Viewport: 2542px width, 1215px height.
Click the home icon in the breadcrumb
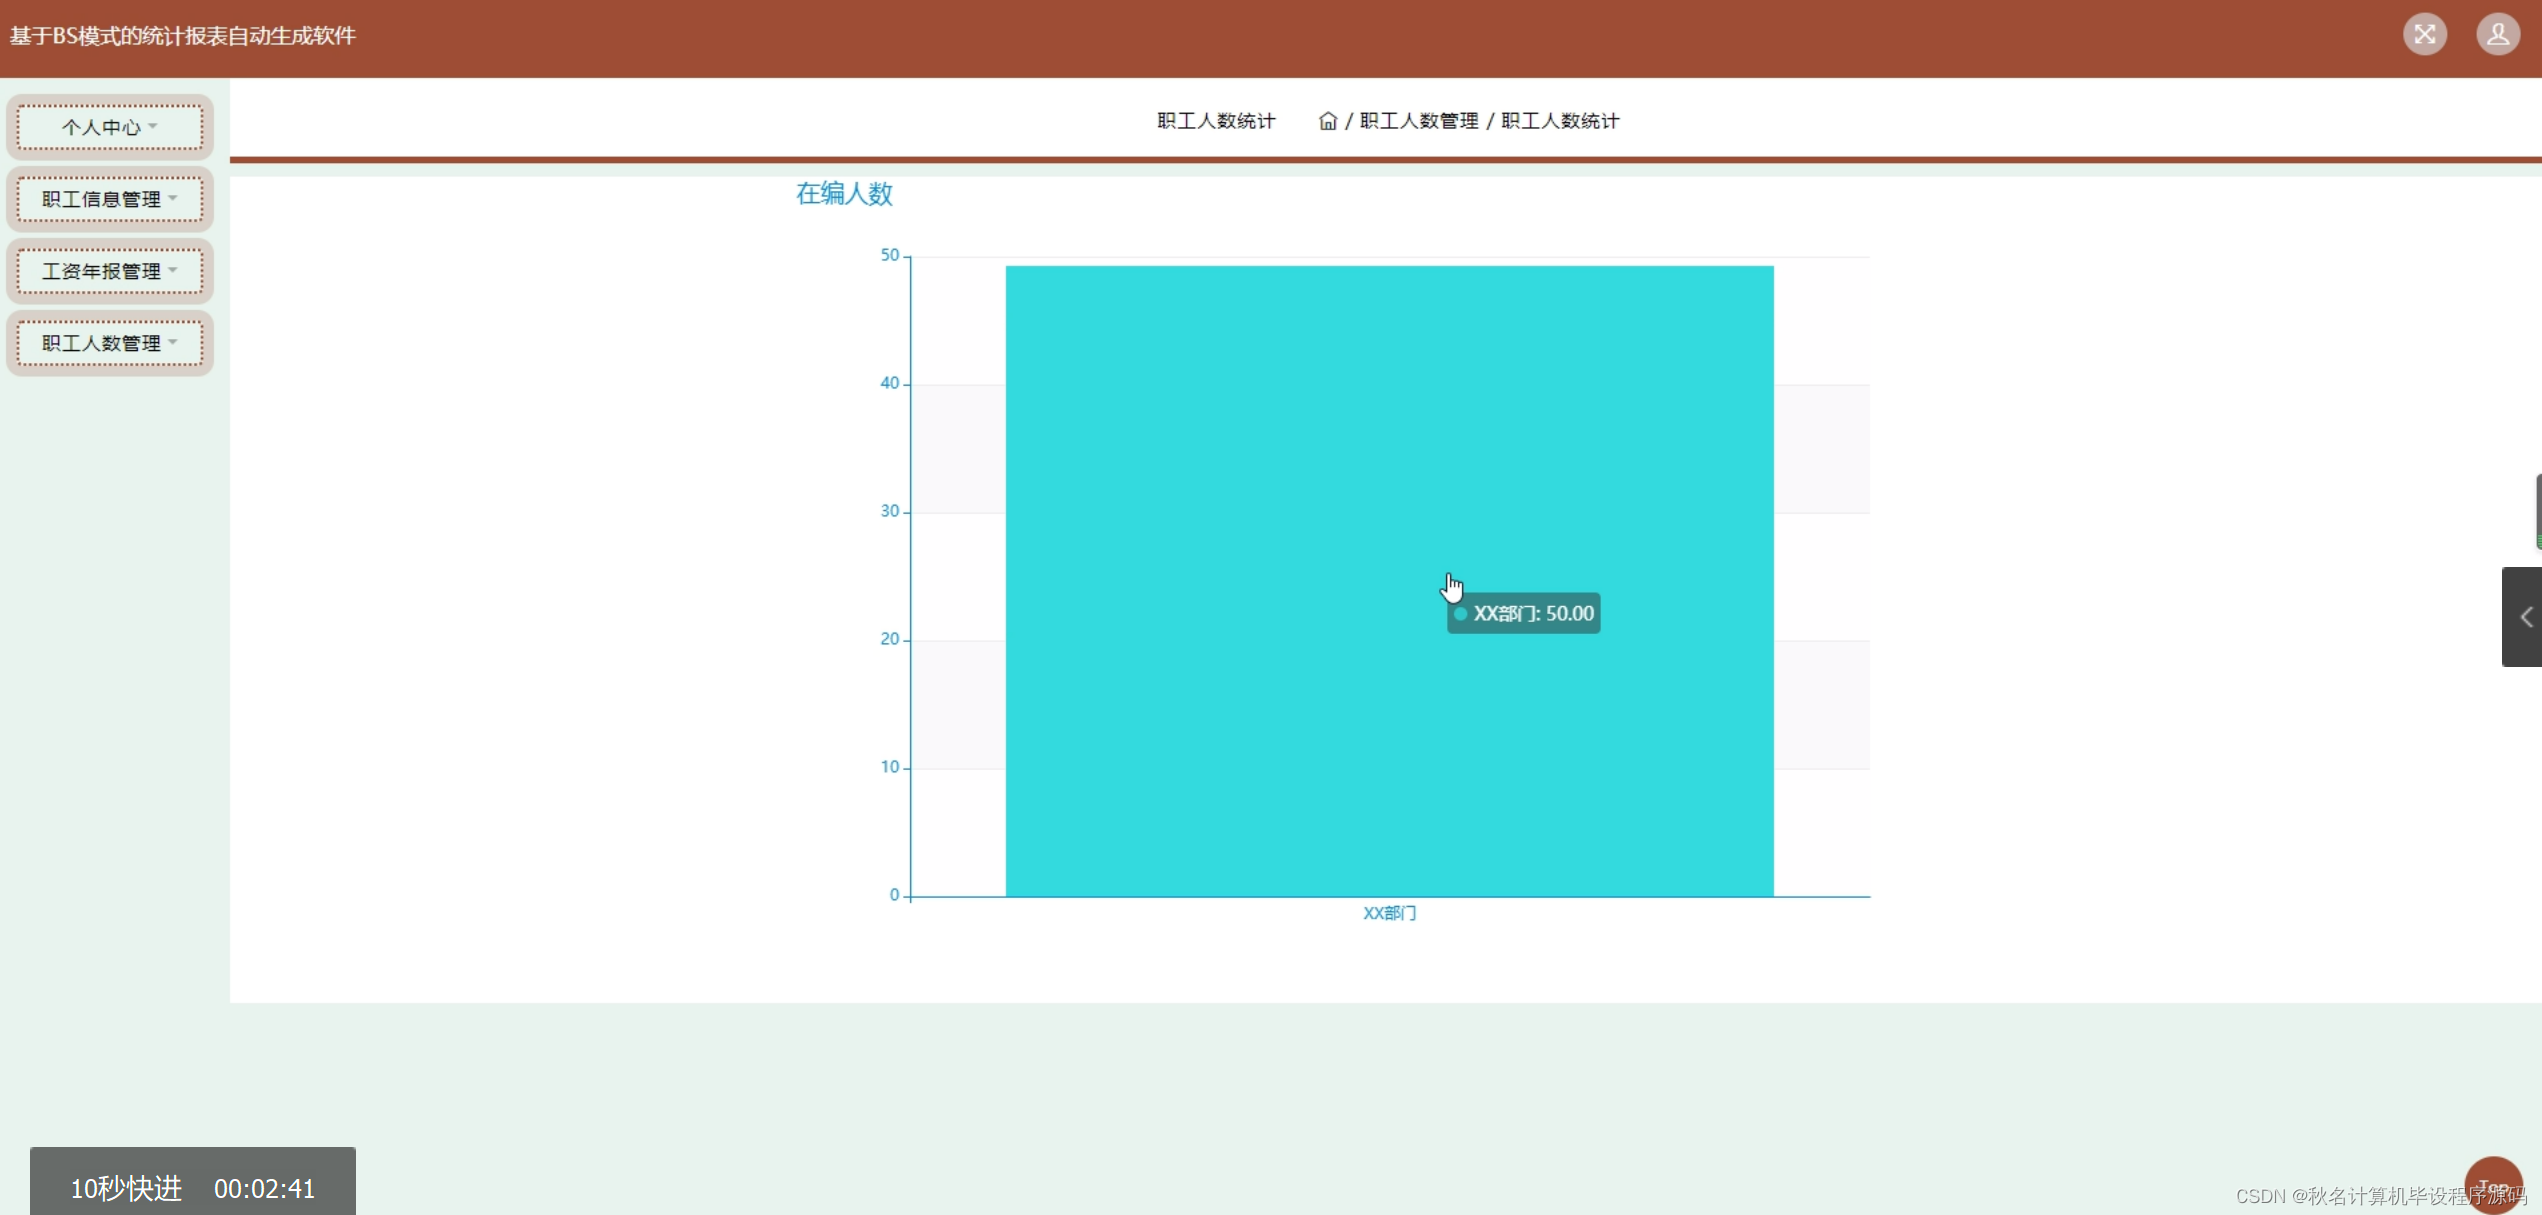pyautogui.click(x=1328, y=120)
